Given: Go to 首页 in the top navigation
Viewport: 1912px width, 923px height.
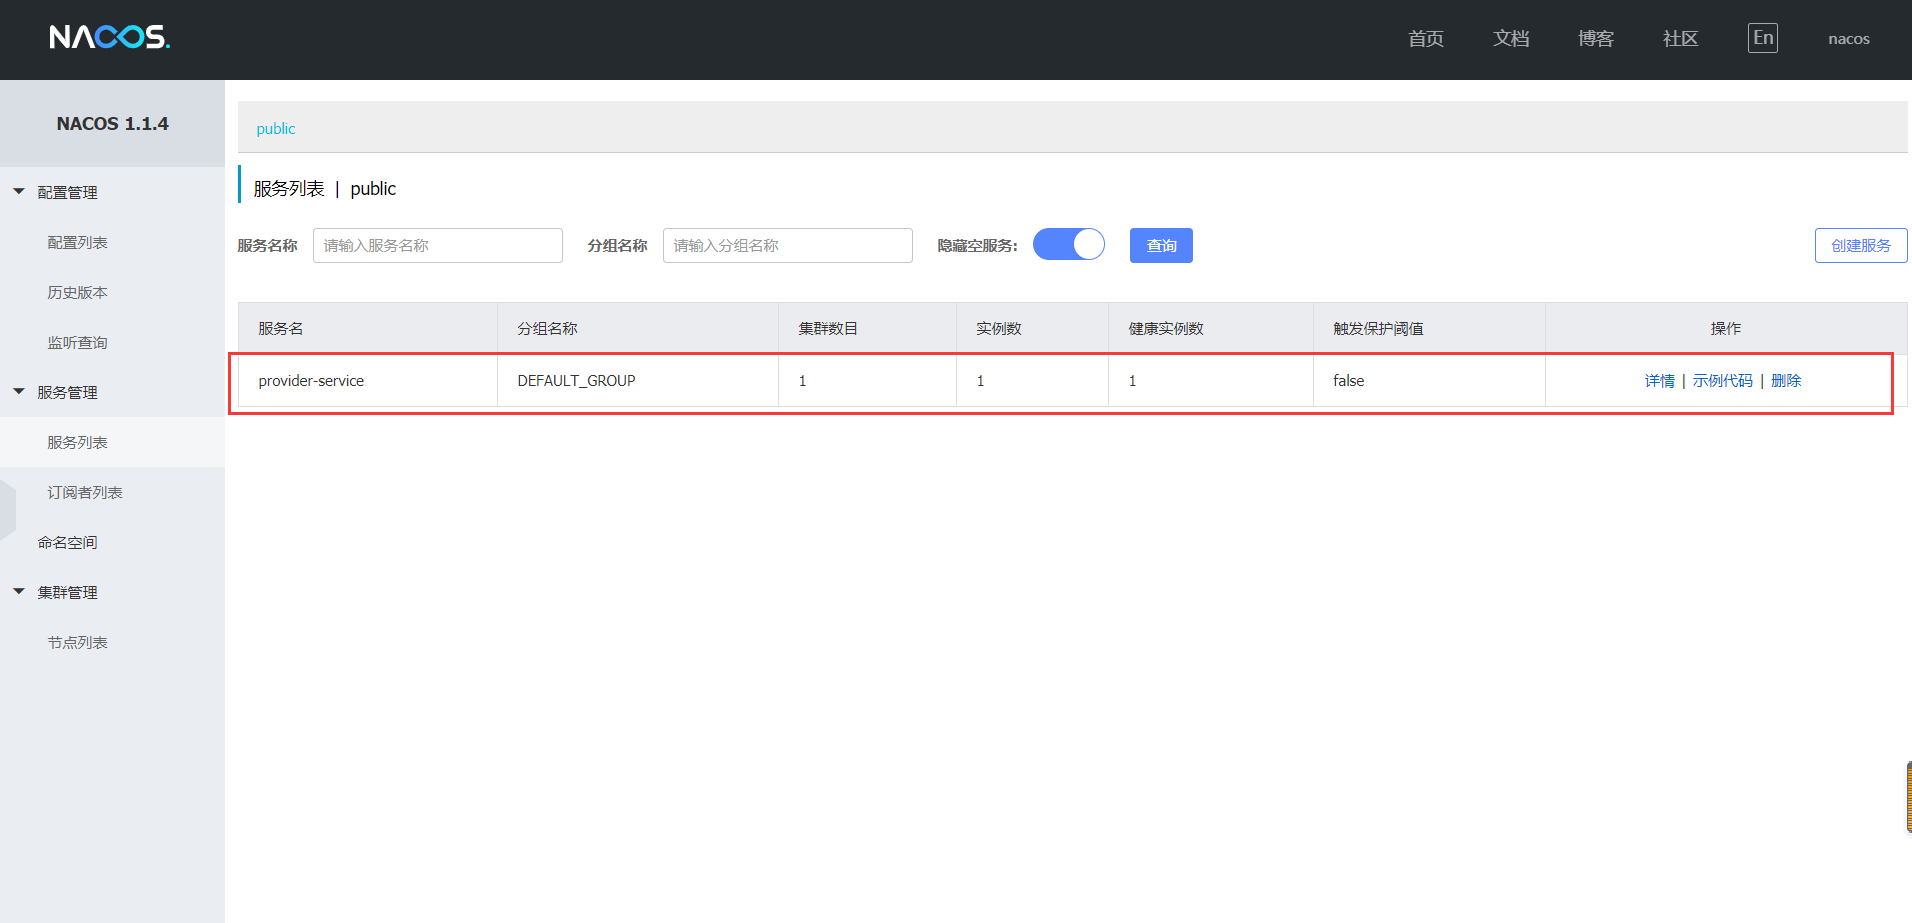Looking at the screenshot, I should 1426,38.
